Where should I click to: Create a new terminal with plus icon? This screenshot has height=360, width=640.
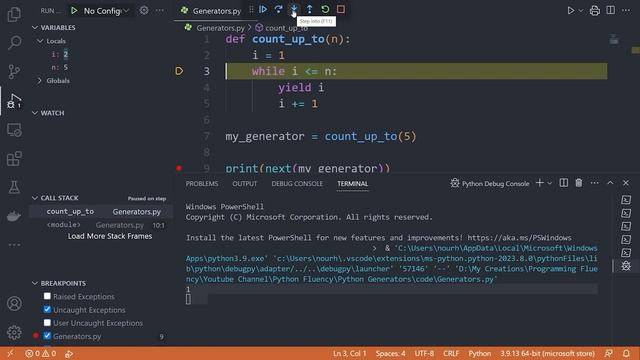tap(540, 183)
